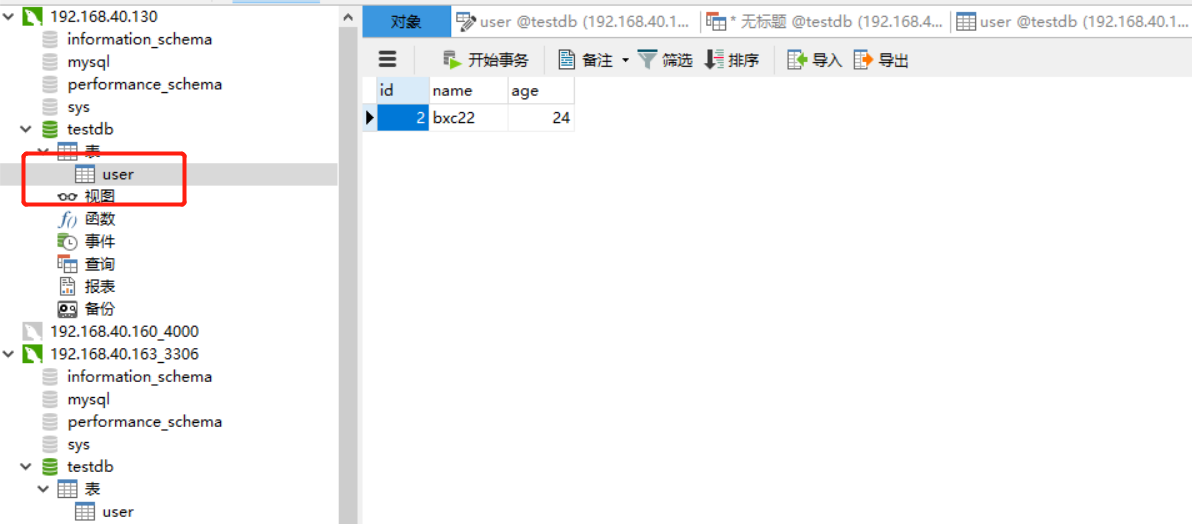Click the grey 192.168.40.160_4000 connection icon
This screenshot has height=524, width=1192.
tap(33, 332)
